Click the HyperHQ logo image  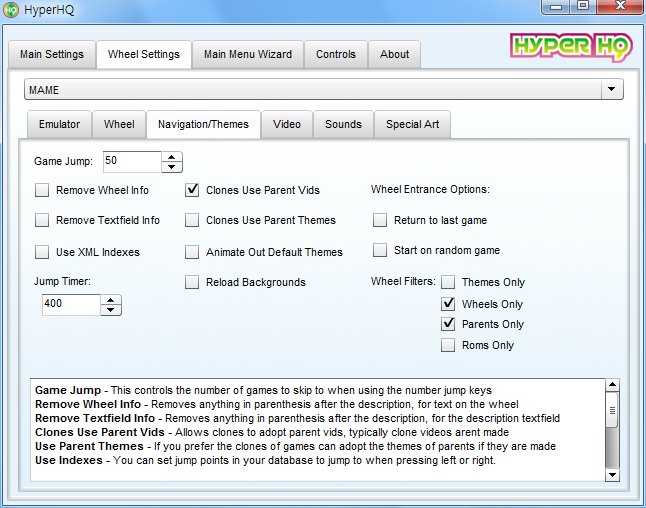(x=566, y=48)
